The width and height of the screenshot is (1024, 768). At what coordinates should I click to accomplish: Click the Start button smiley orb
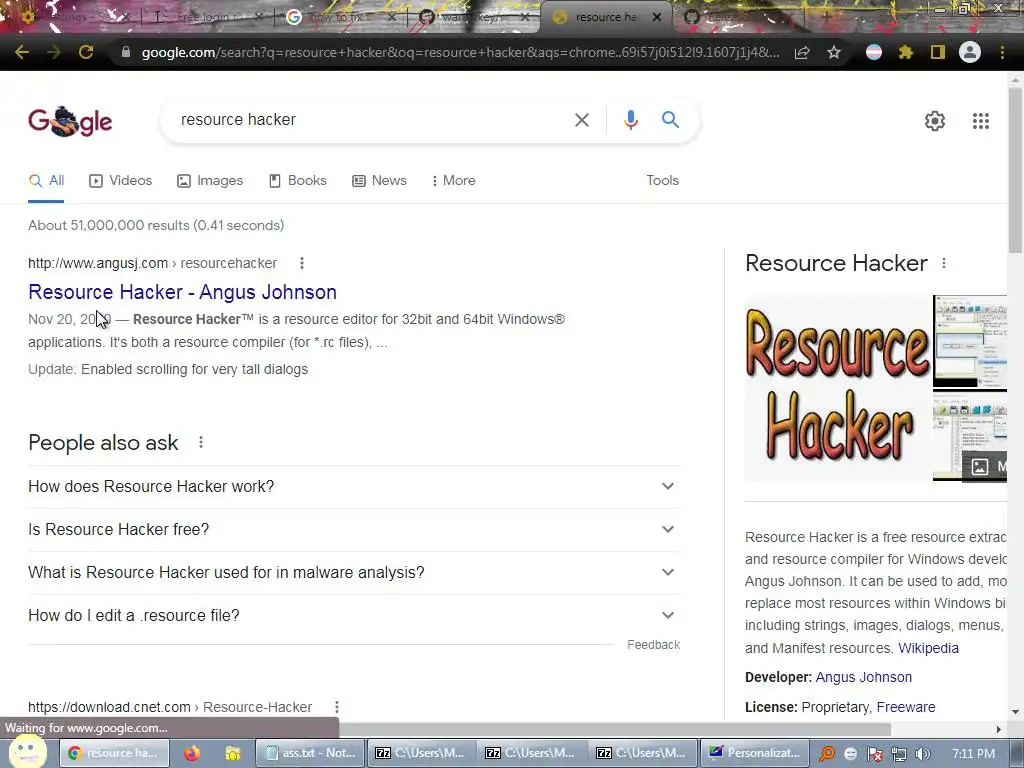(26, 751)
